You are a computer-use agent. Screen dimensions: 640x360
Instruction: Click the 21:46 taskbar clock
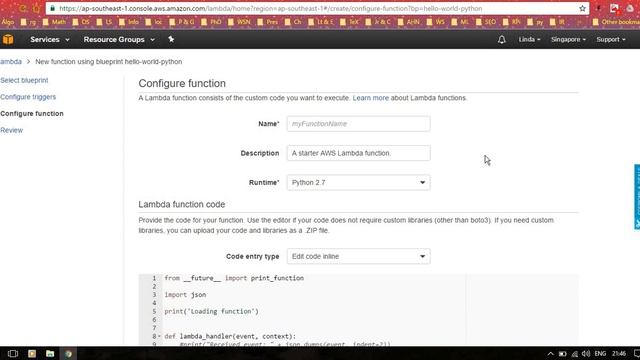coord(619,353)
